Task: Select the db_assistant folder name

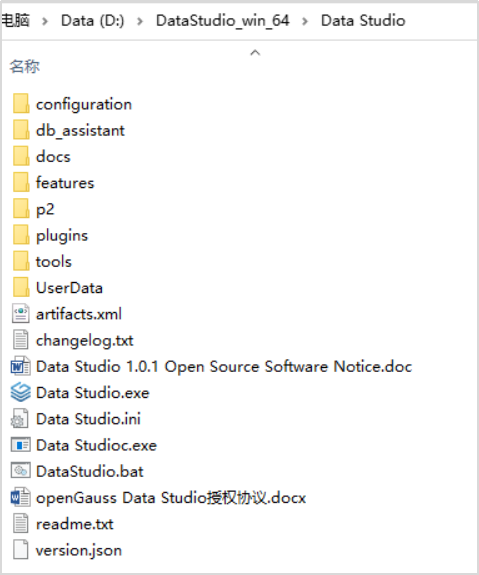Action: coord(80,131)
